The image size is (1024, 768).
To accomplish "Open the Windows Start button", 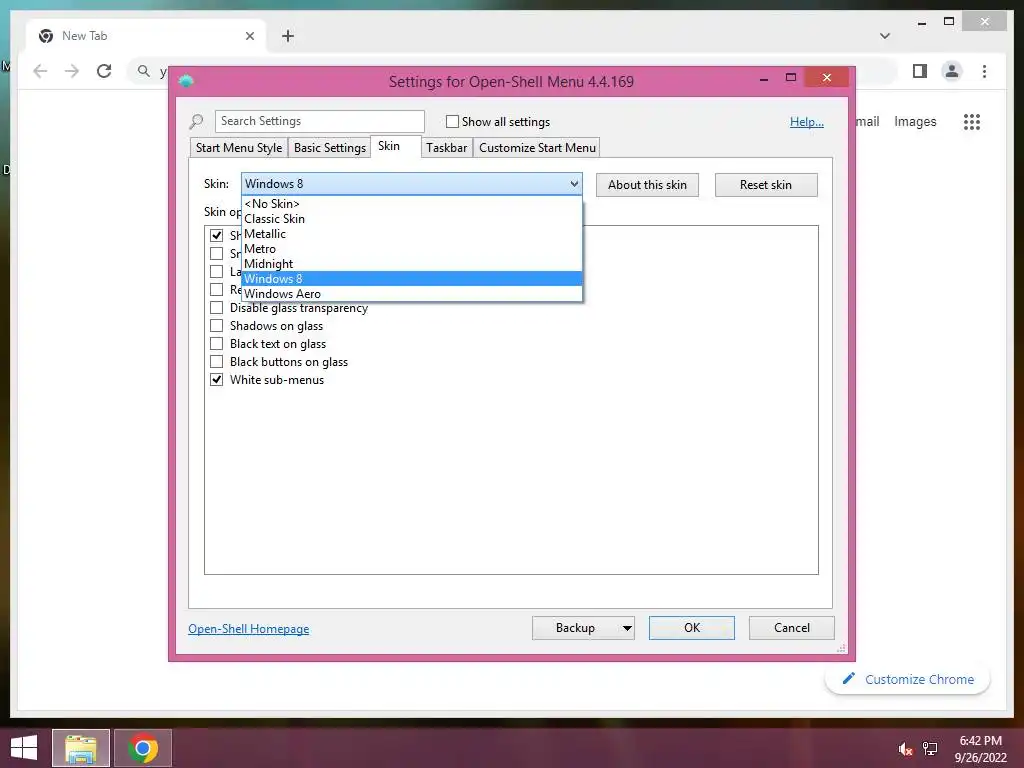I will coord(24,748).
